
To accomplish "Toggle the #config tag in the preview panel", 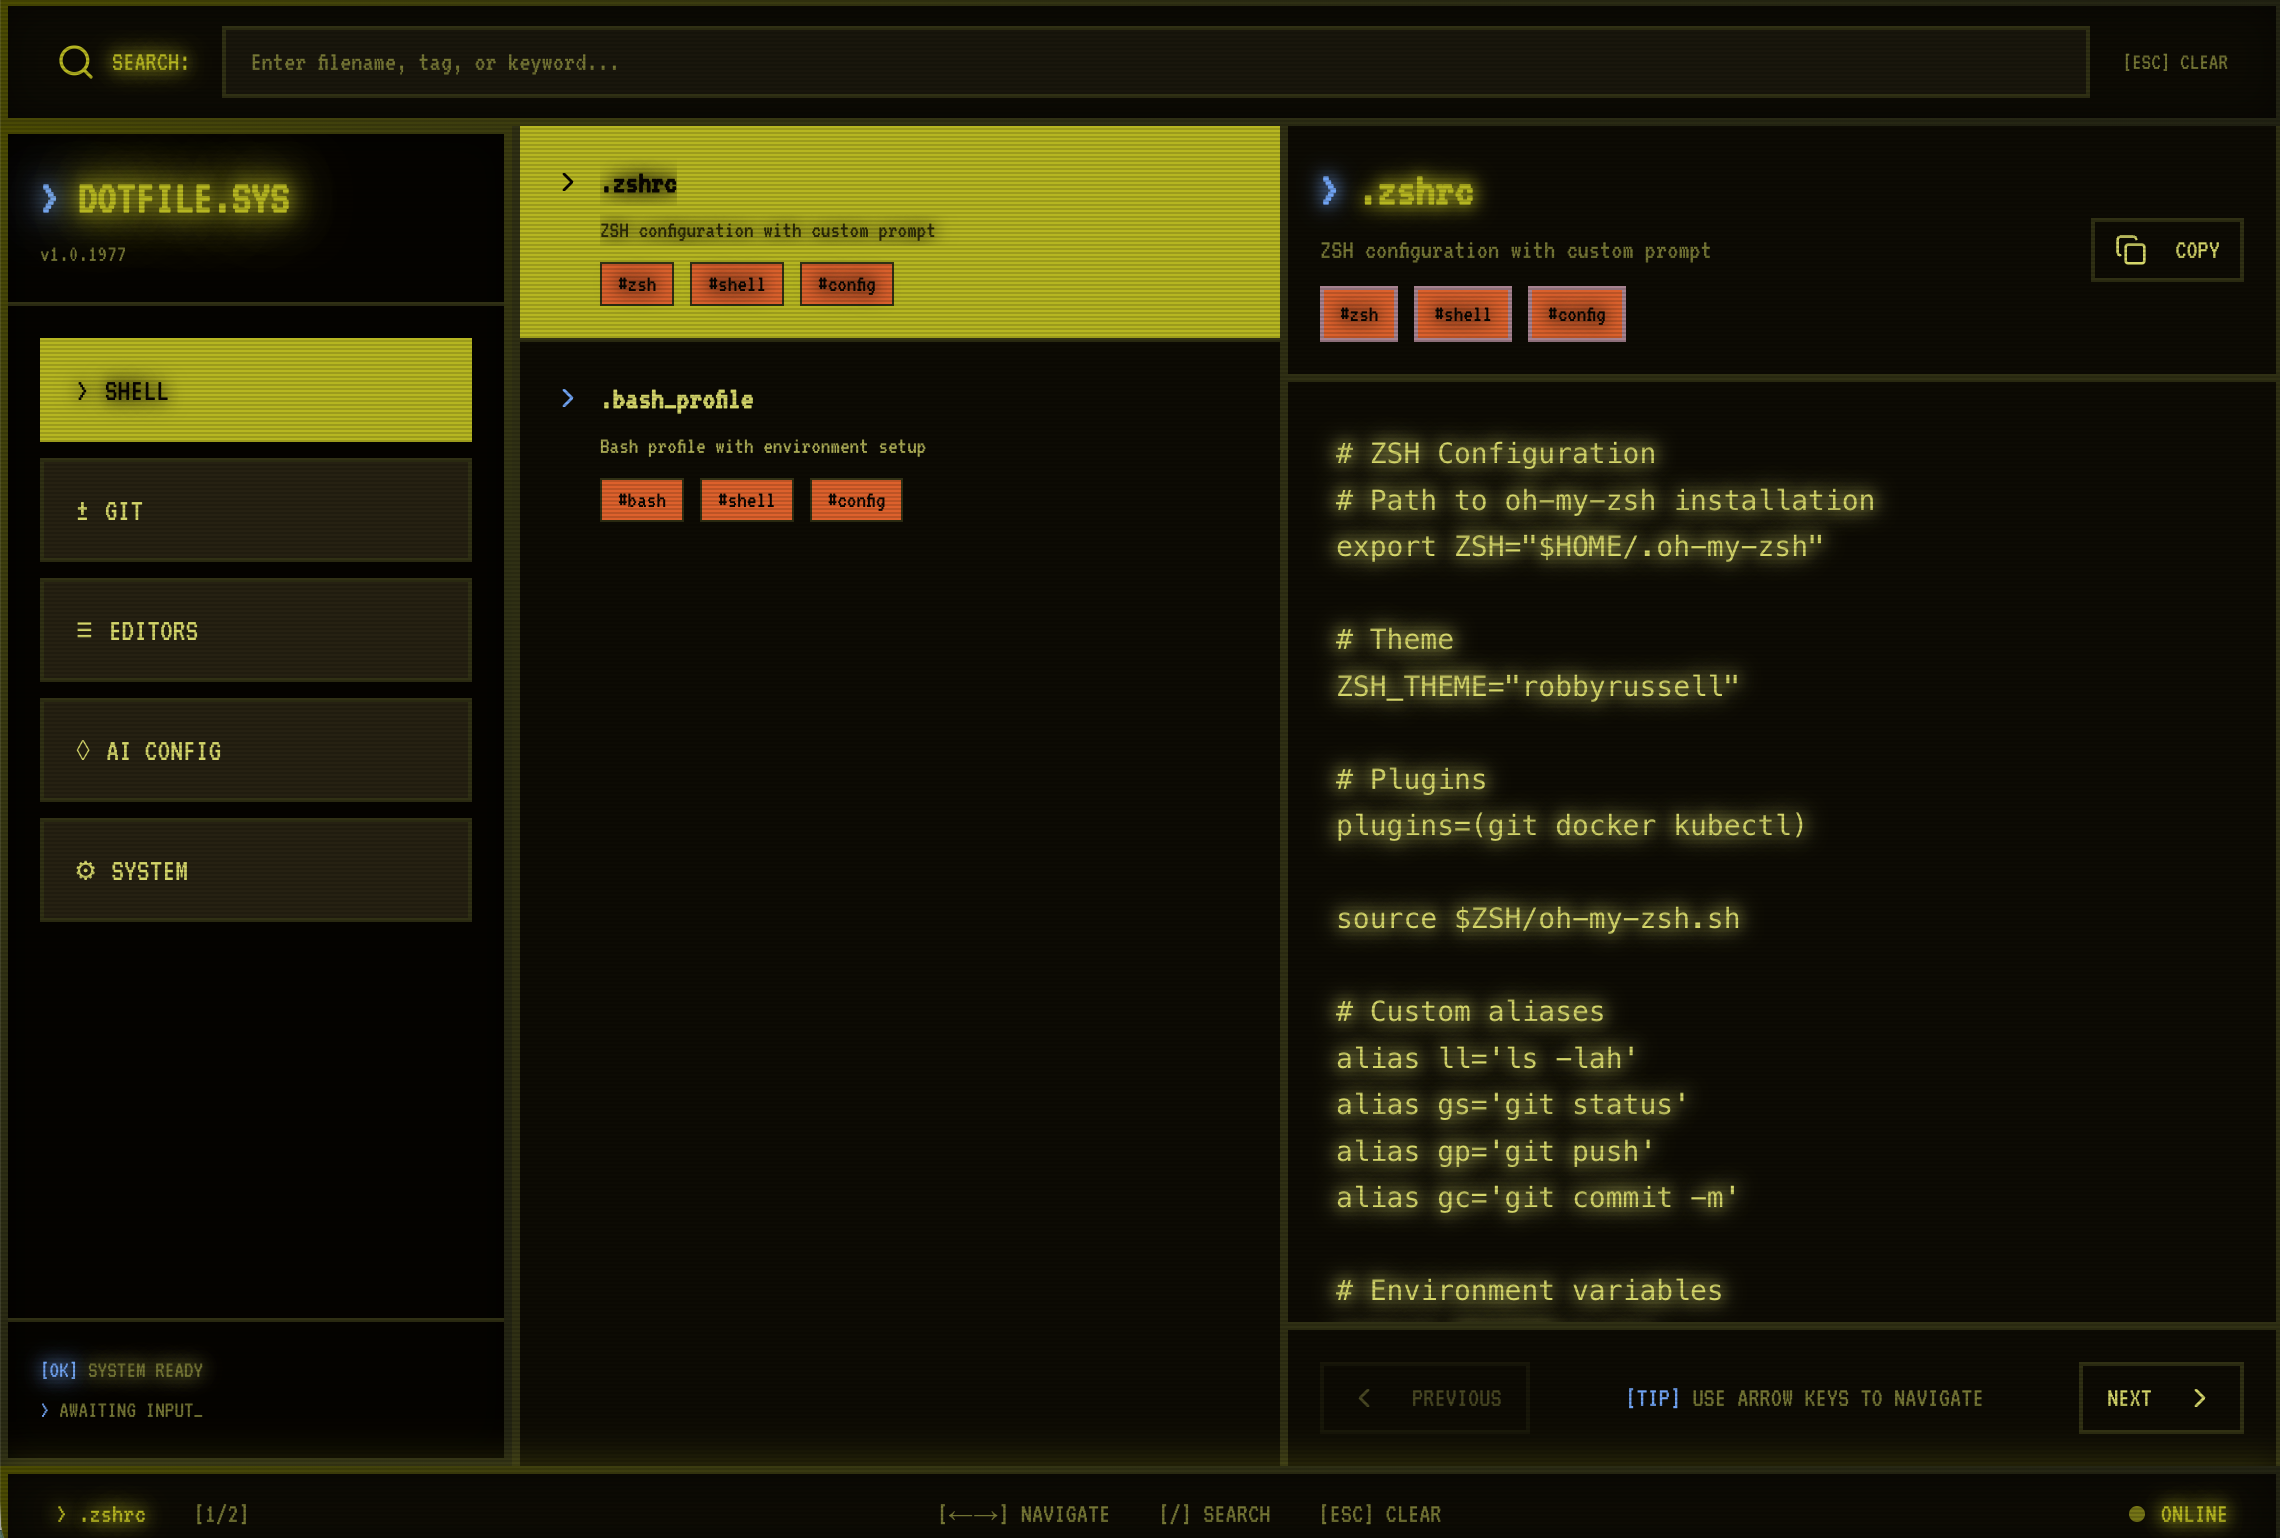I will coord(1576,313).
